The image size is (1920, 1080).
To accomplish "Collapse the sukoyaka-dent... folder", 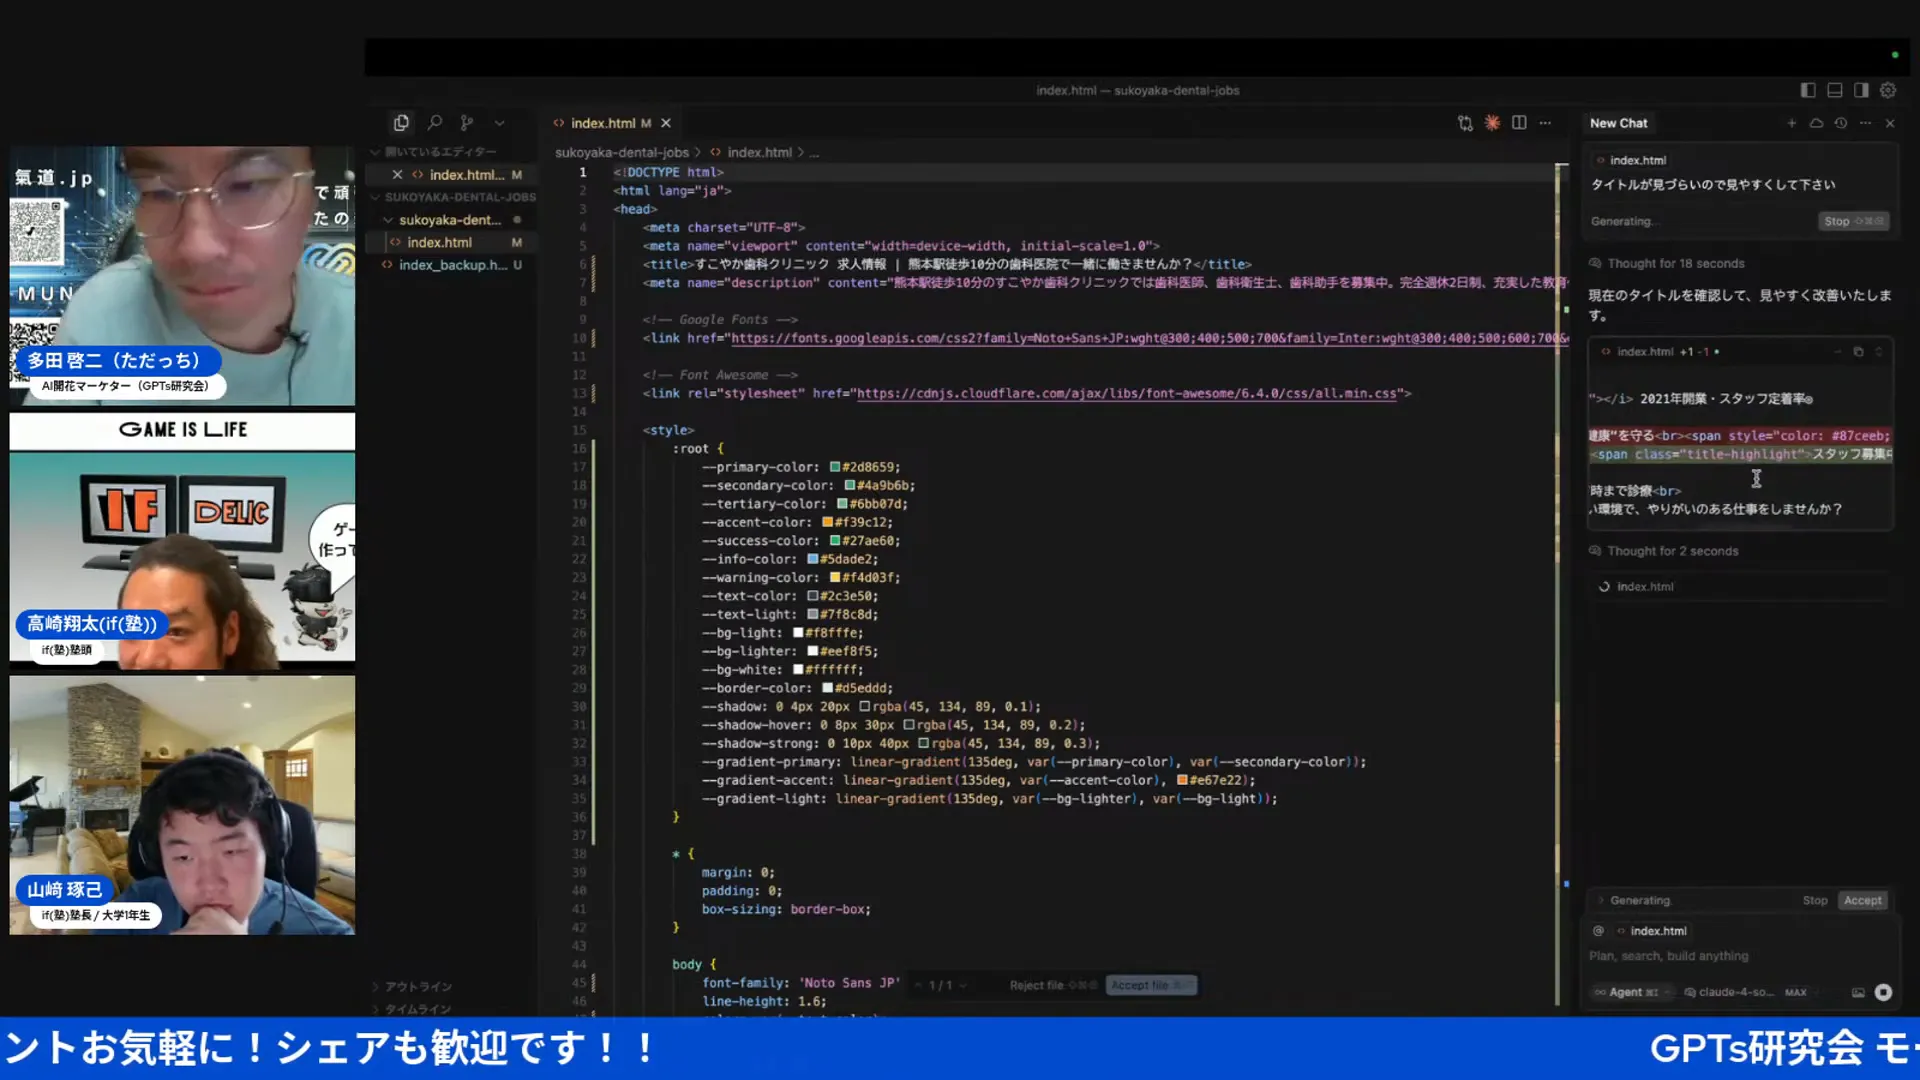I will 450,220.
